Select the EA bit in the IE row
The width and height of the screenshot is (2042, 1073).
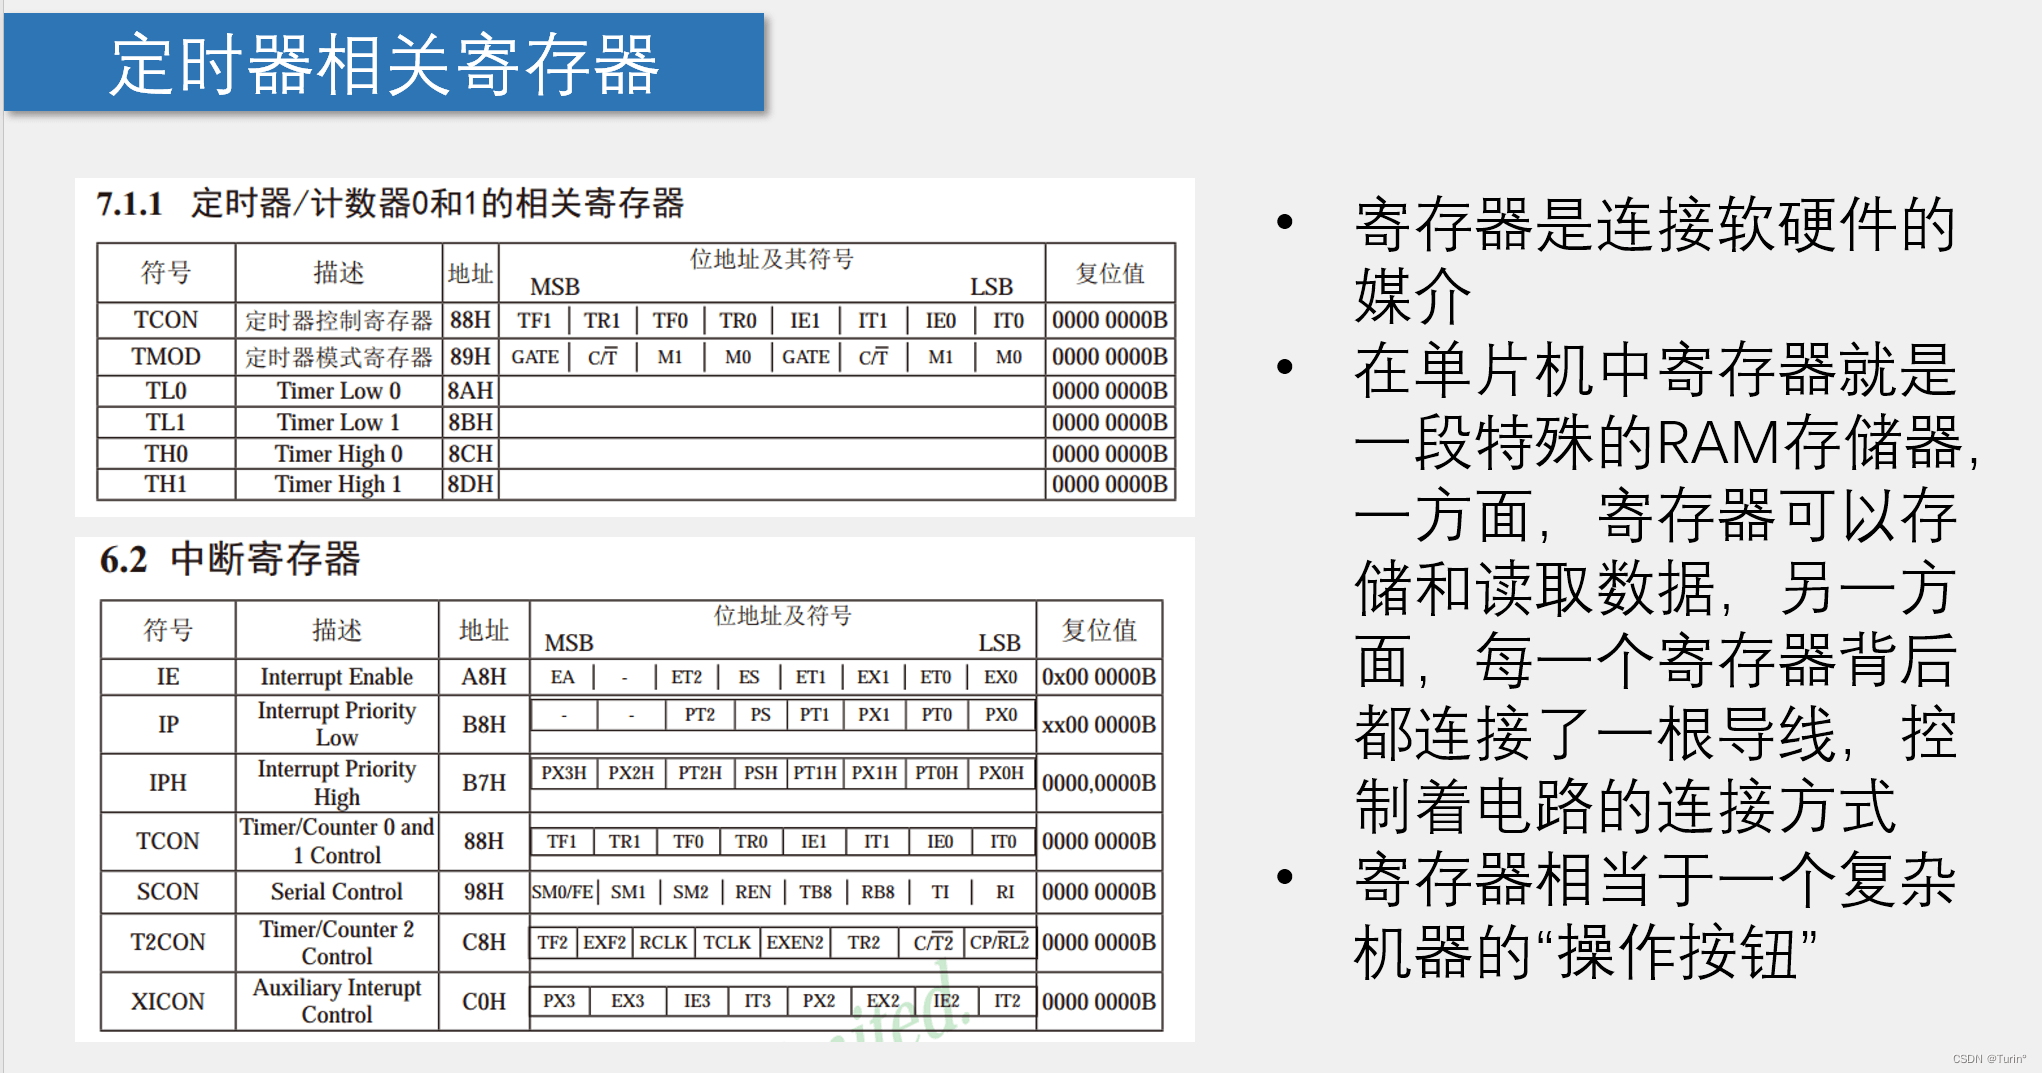(x=562, y=677)
